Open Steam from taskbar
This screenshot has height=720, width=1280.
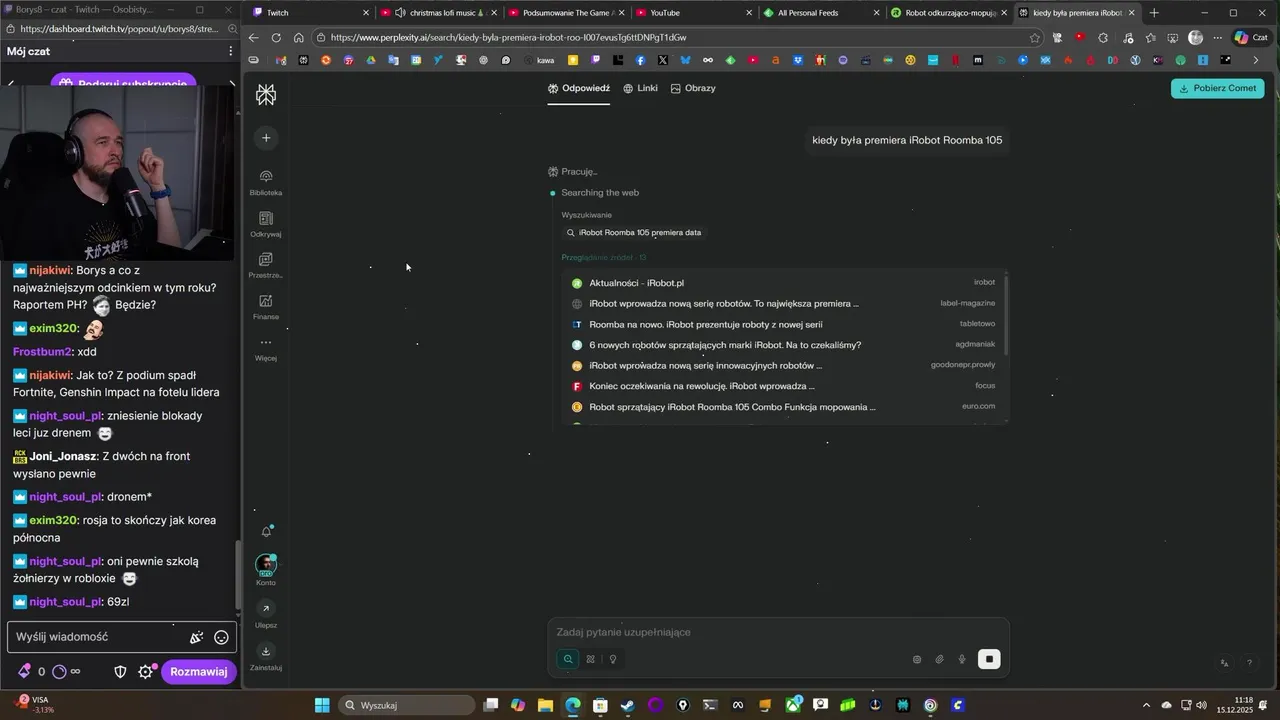click(x=627, y=705)
